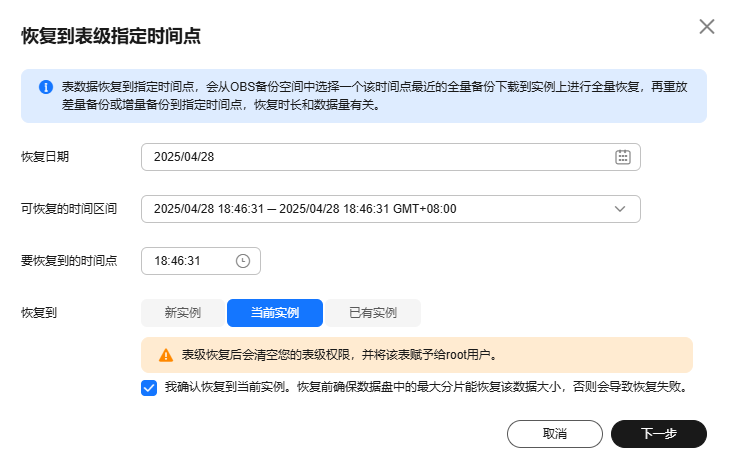The image size is (729, 461).
Task: Select the 已有实例 restore target option
Action: pyautogui.click(x=373, y=313)
